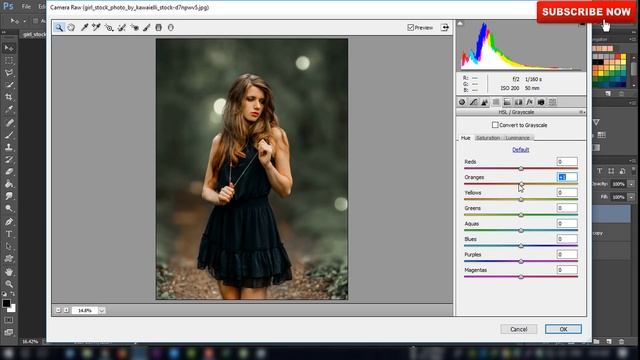Toggle shadow clipping warning in histogram
640x360 pixels.
pos(460,24)
